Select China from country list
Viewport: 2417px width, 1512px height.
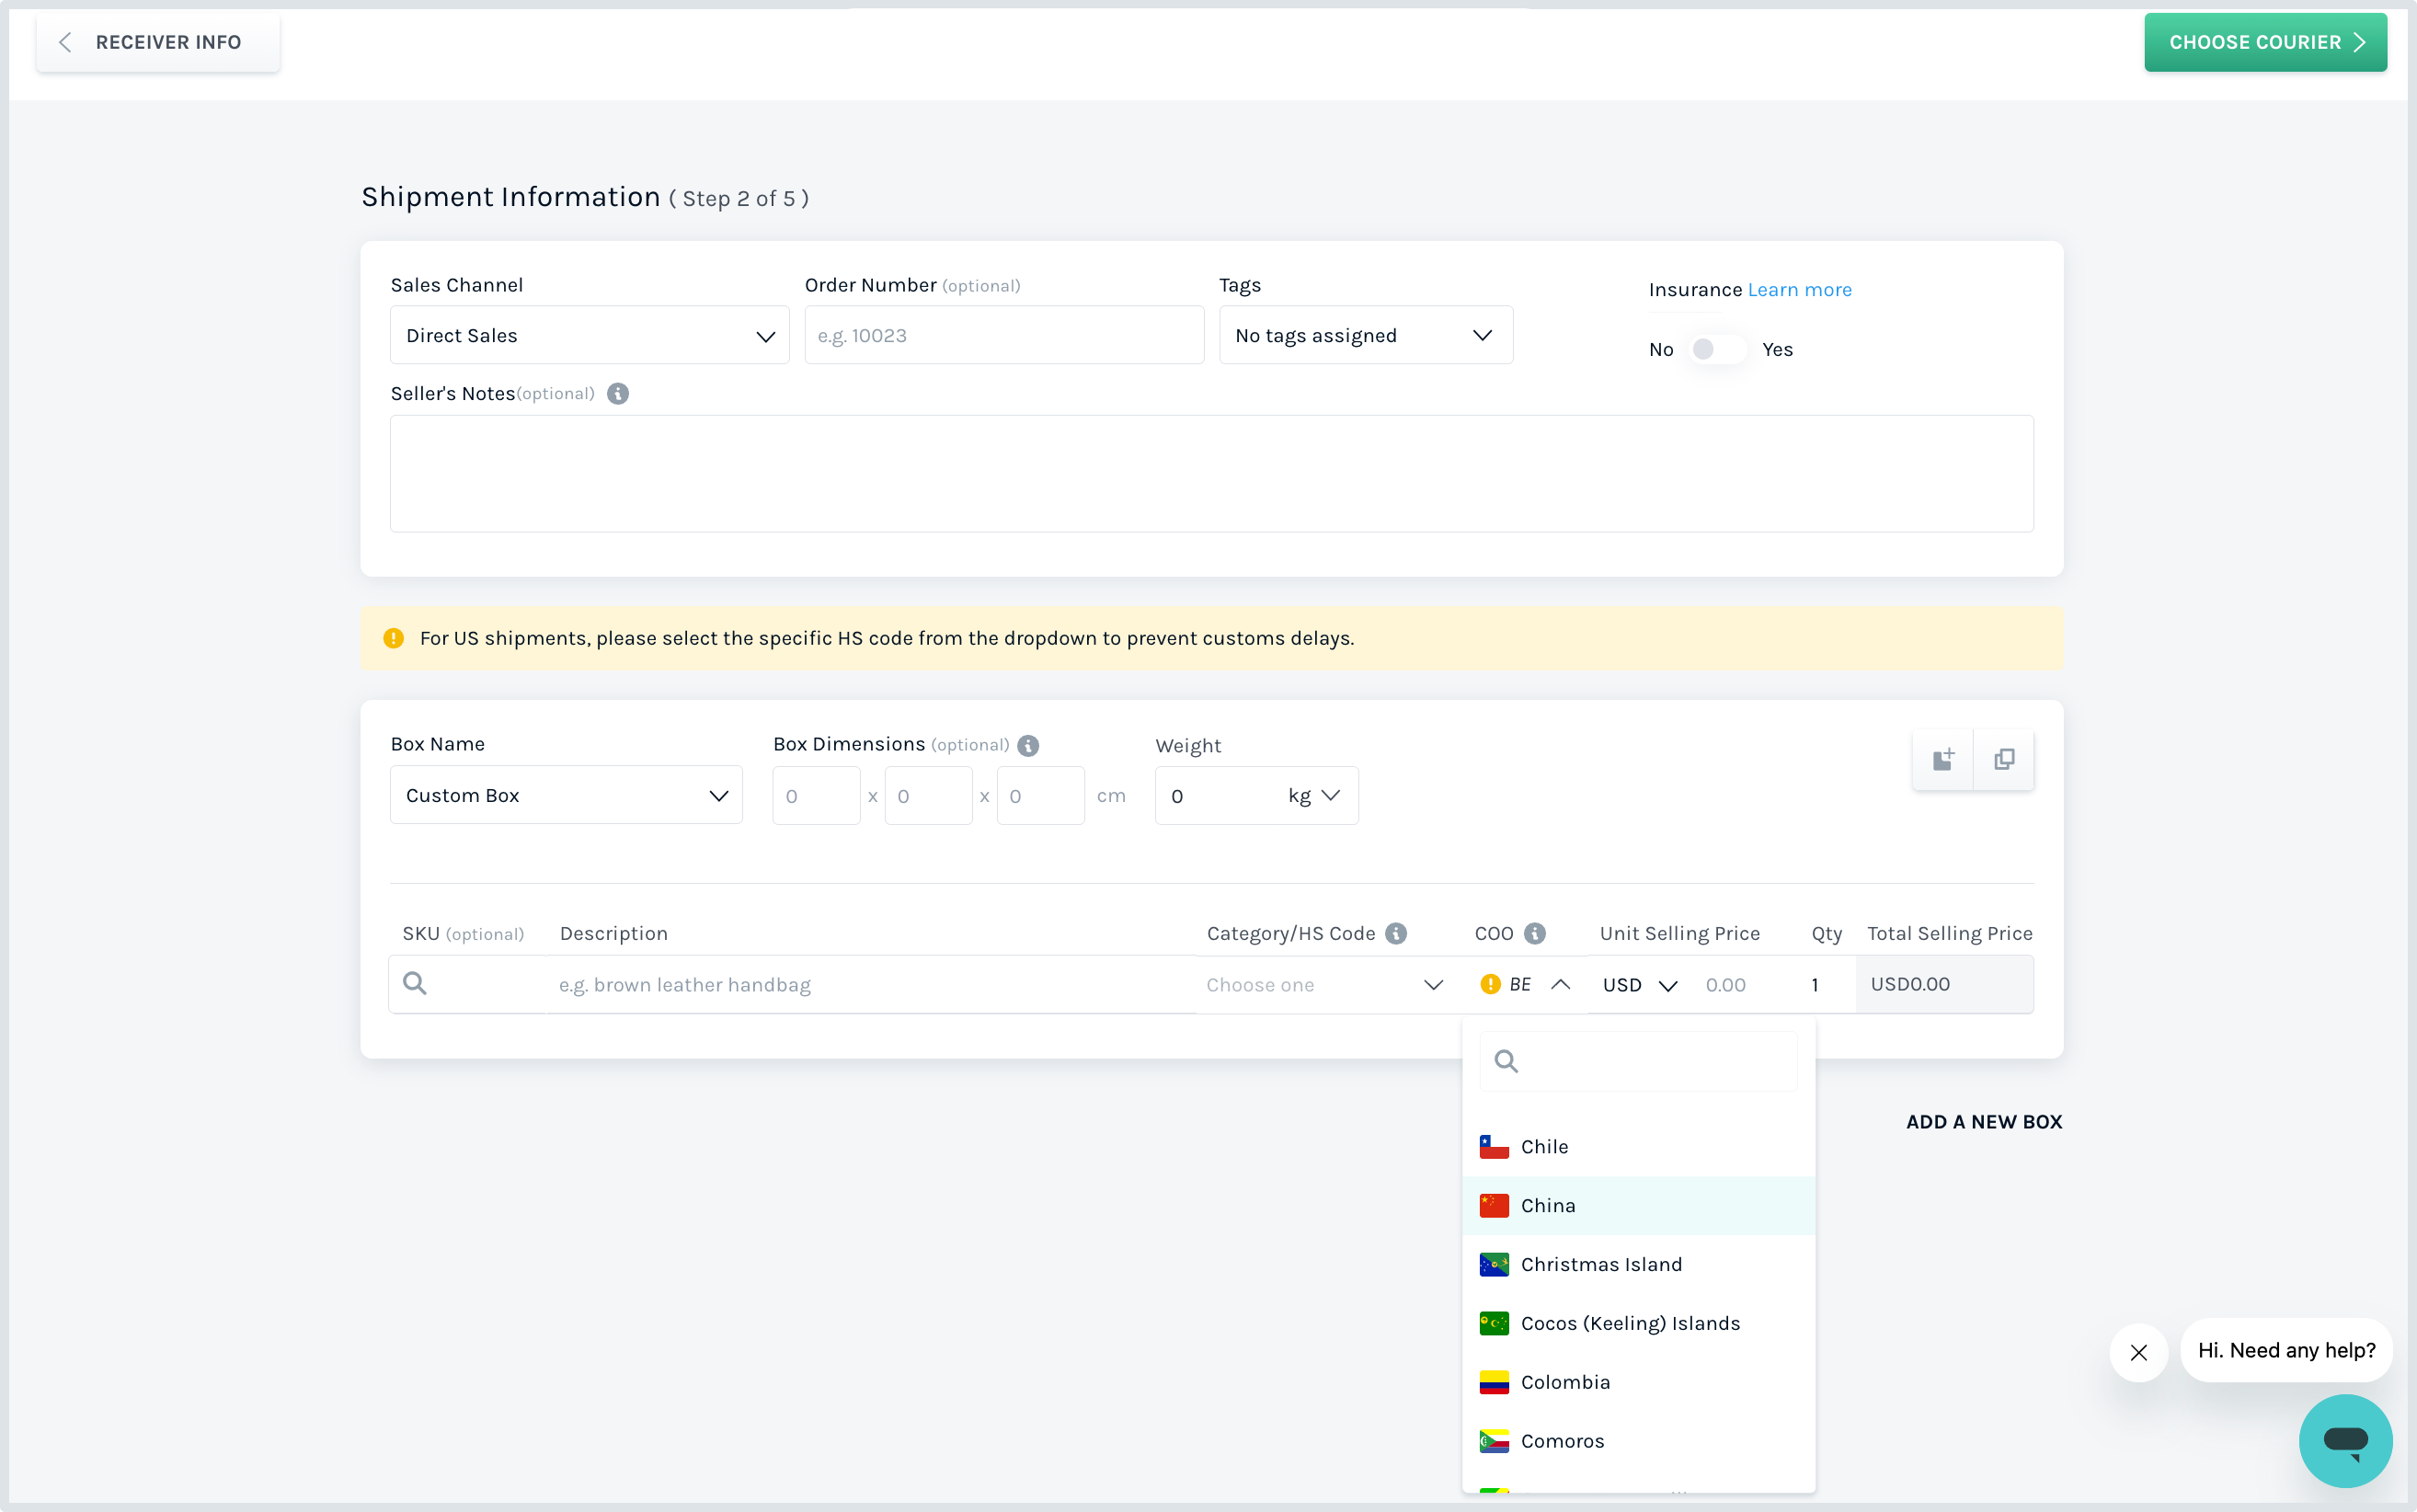tap(1638, 1206)
